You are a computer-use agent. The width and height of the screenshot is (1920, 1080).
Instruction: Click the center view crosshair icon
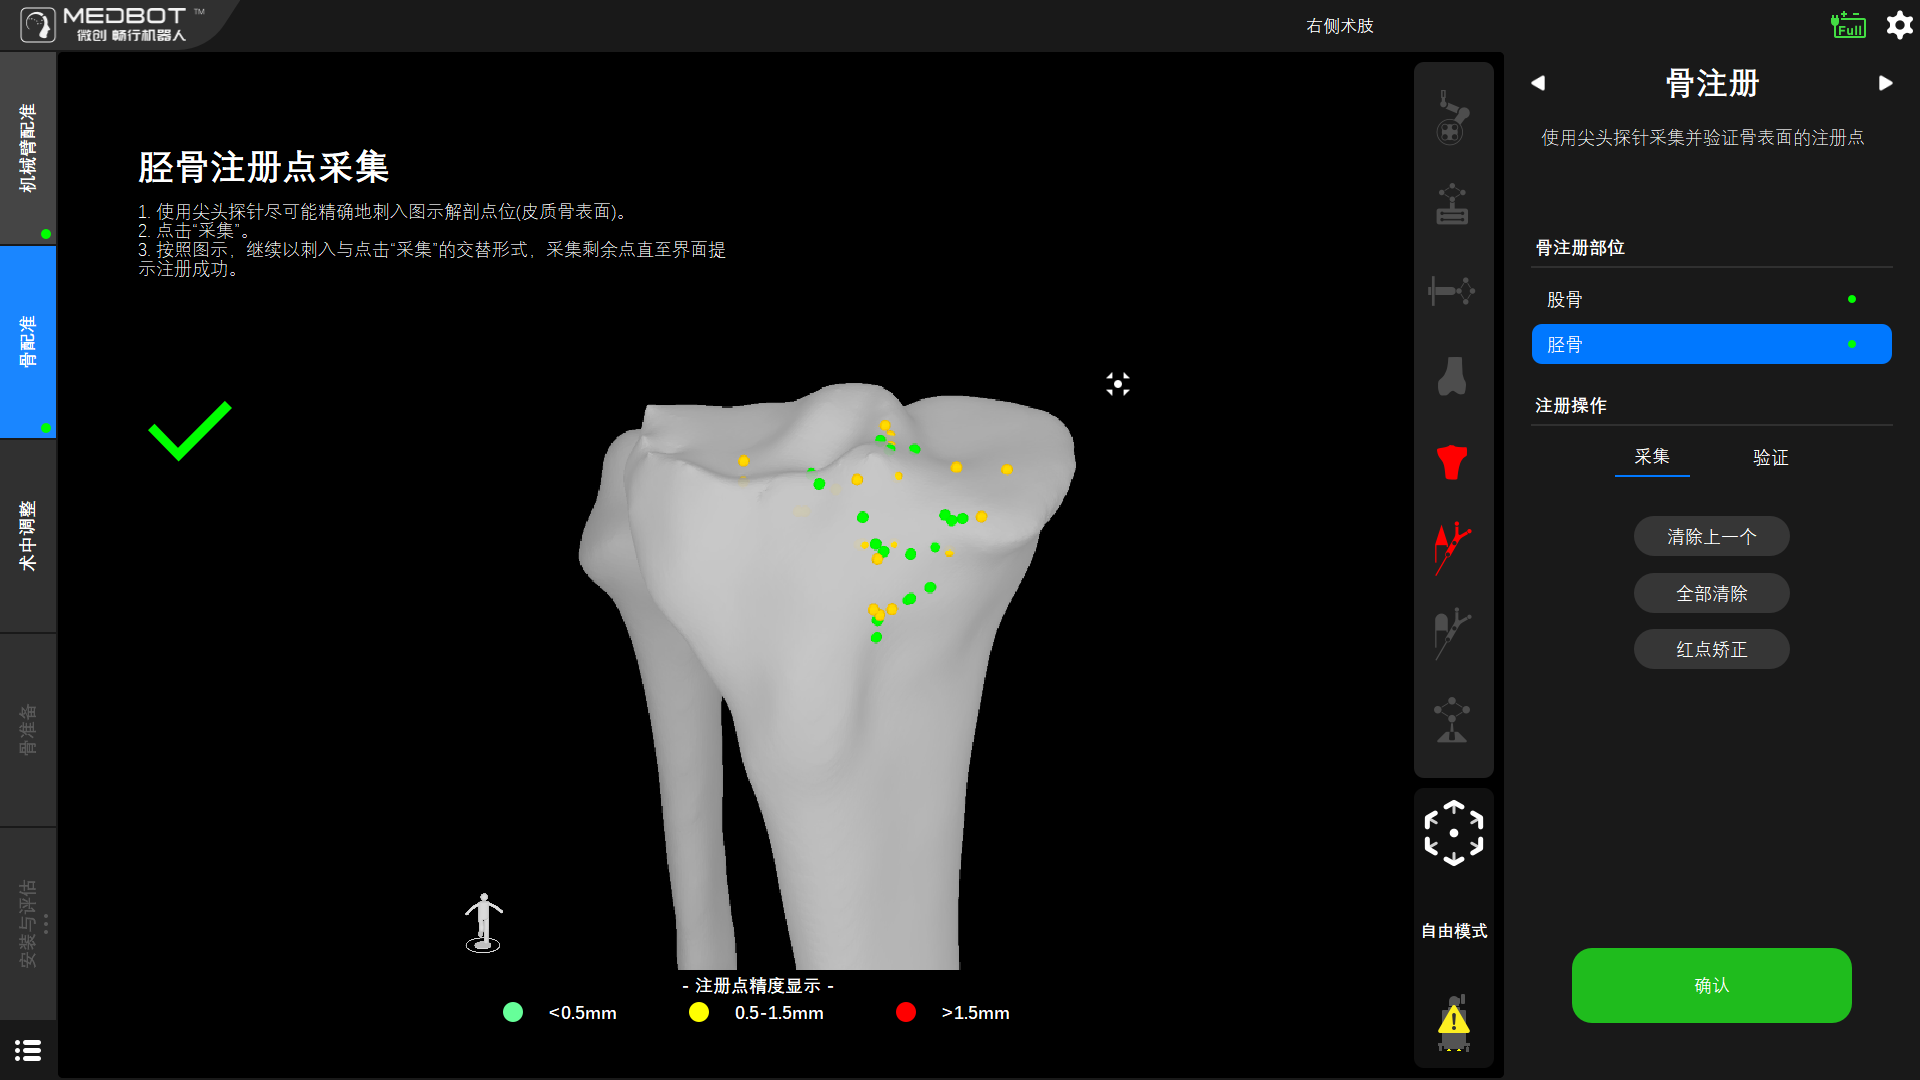pos(1118,384)
